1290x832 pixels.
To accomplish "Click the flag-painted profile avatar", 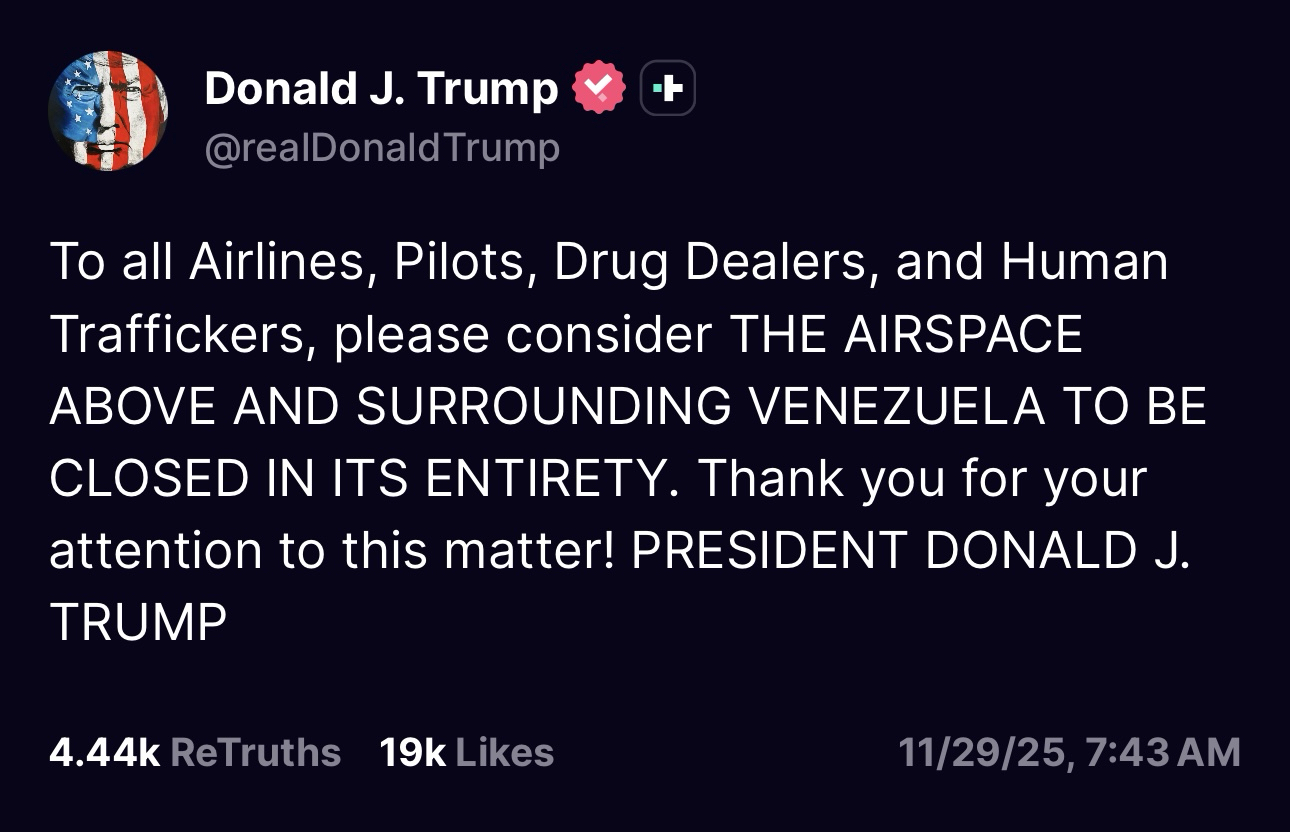I will pos(108,110).
